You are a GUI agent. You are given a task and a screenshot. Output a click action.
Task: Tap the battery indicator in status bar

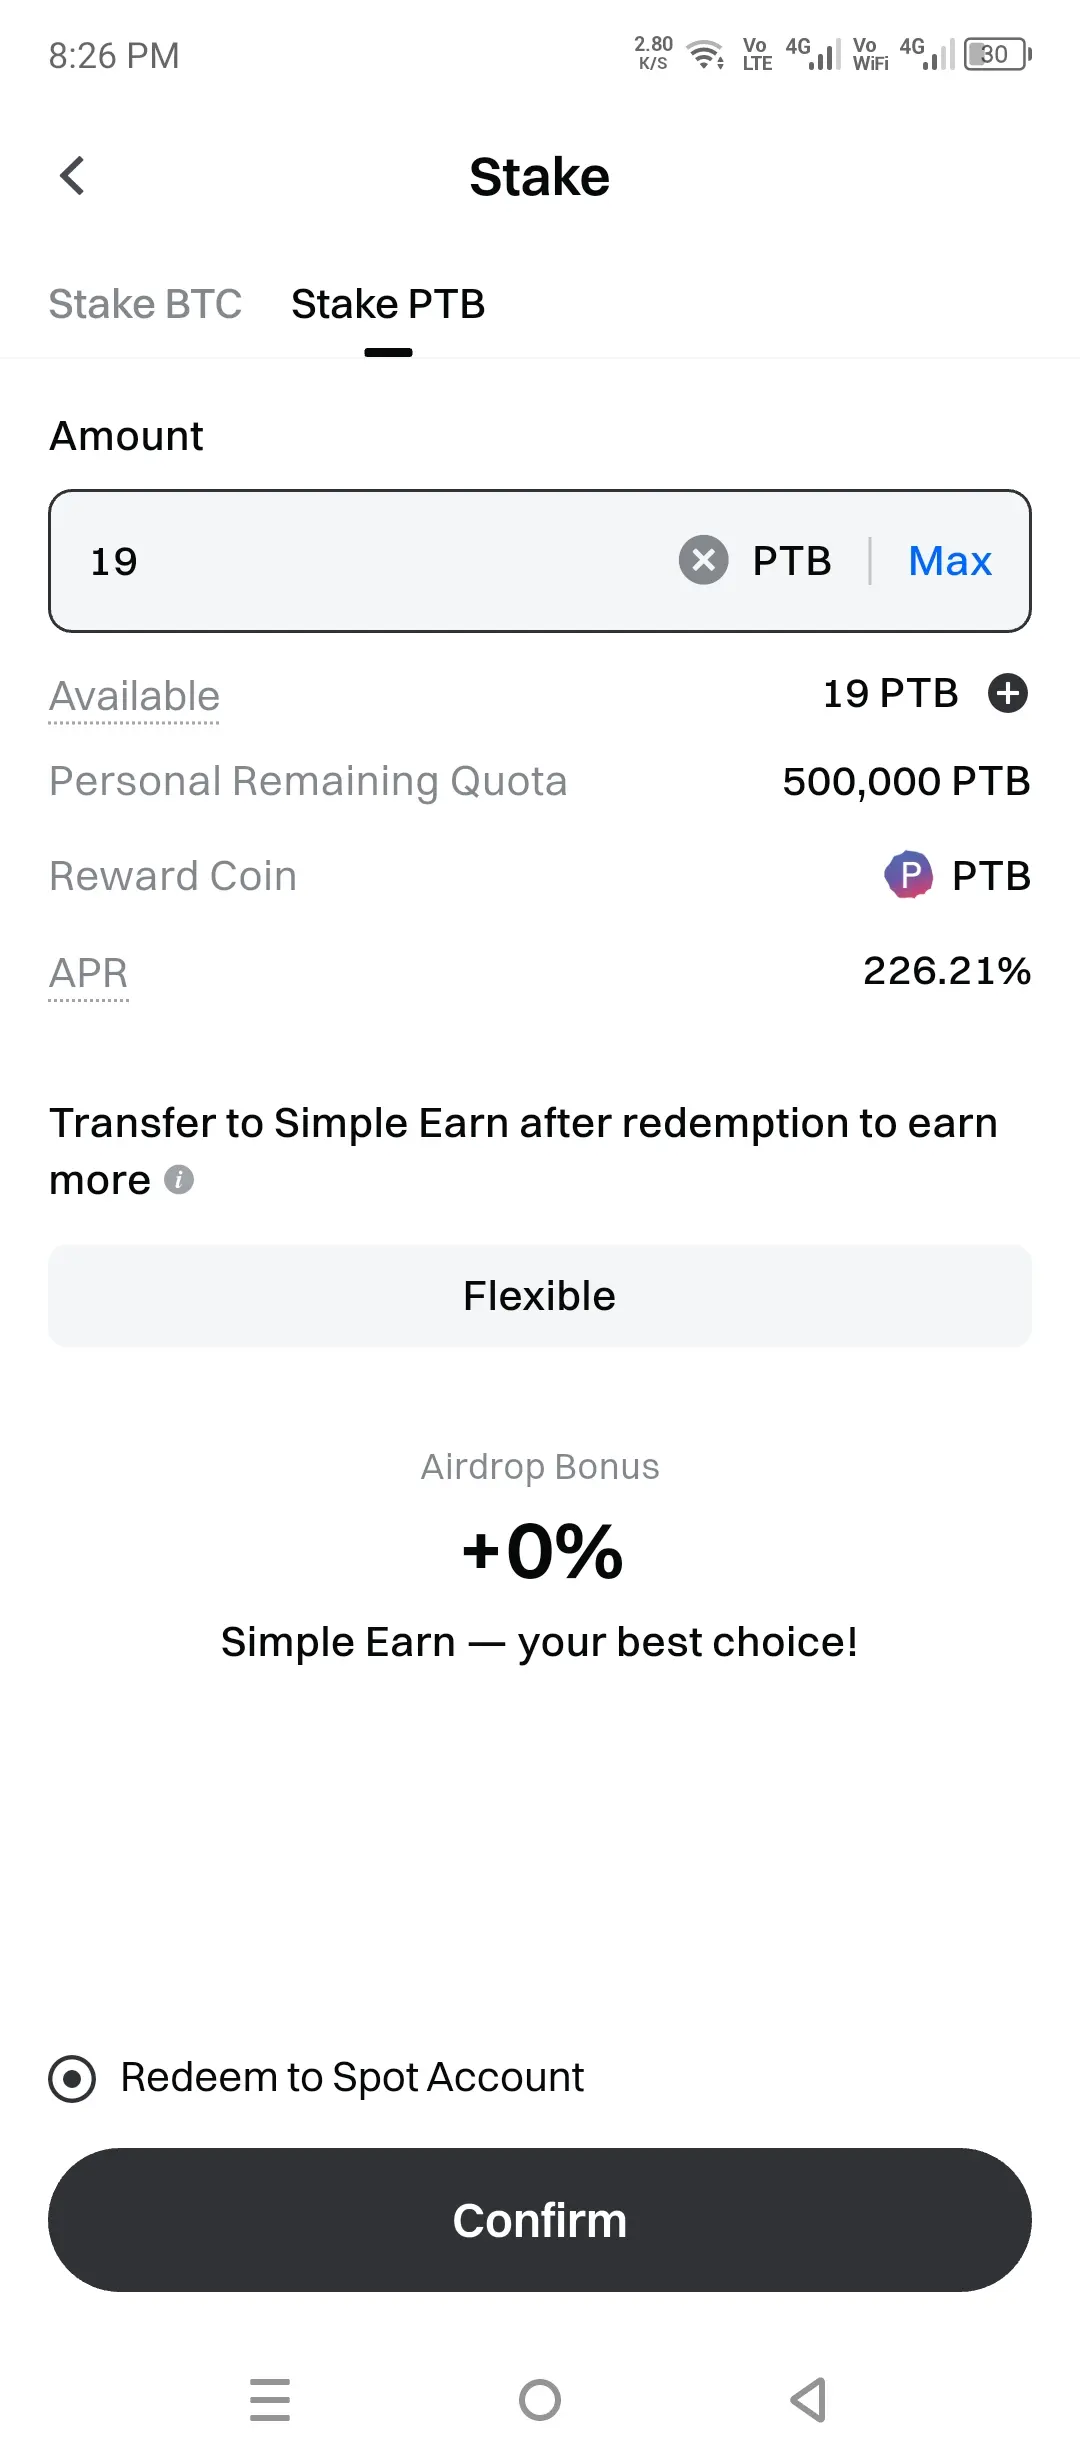pyautogui.click(x=997, y=54)
